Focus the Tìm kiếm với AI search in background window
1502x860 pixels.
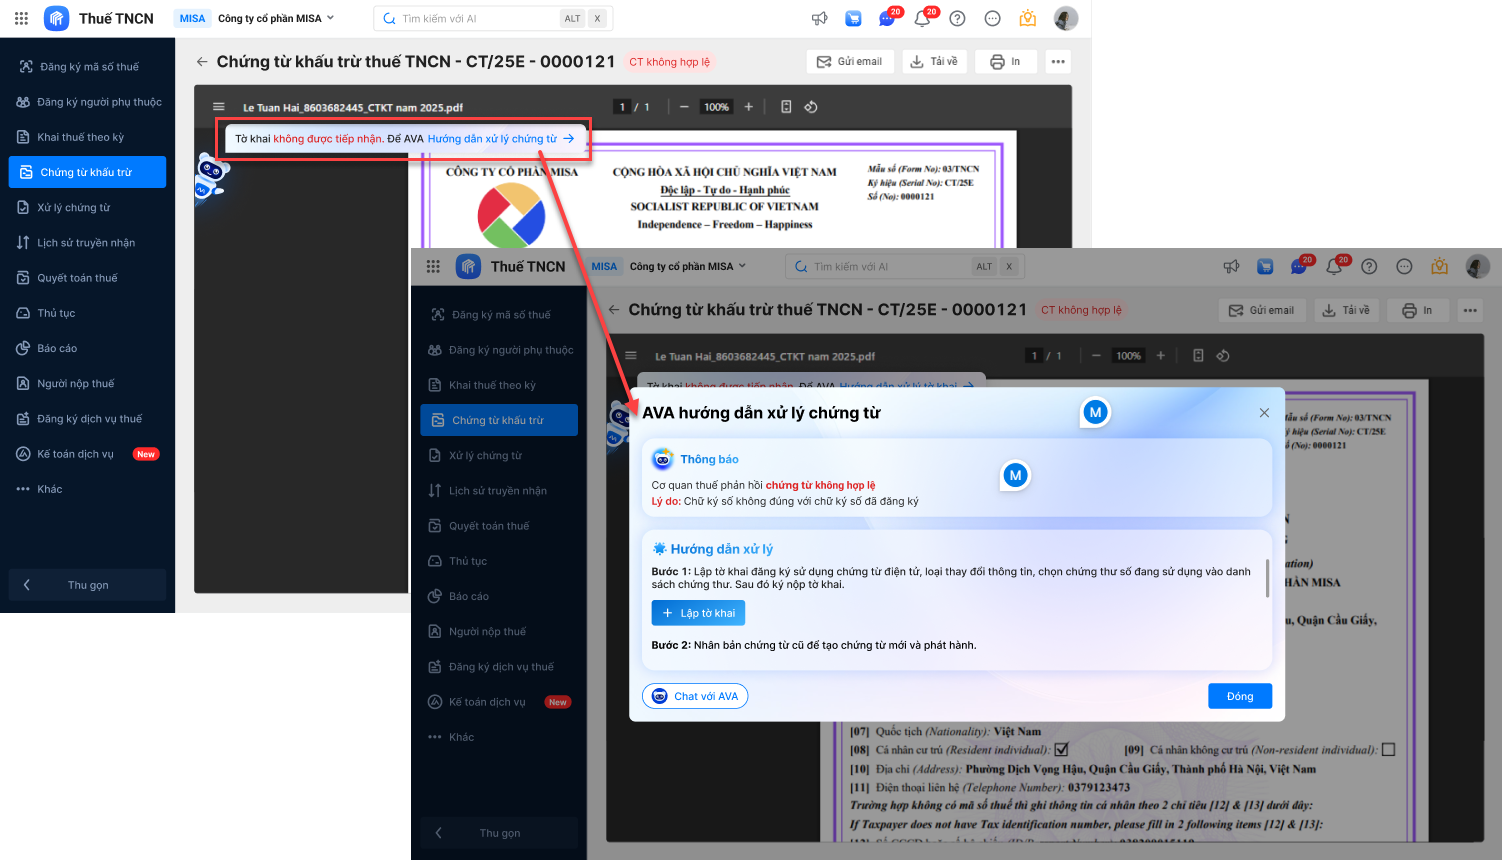coord(493,18)
